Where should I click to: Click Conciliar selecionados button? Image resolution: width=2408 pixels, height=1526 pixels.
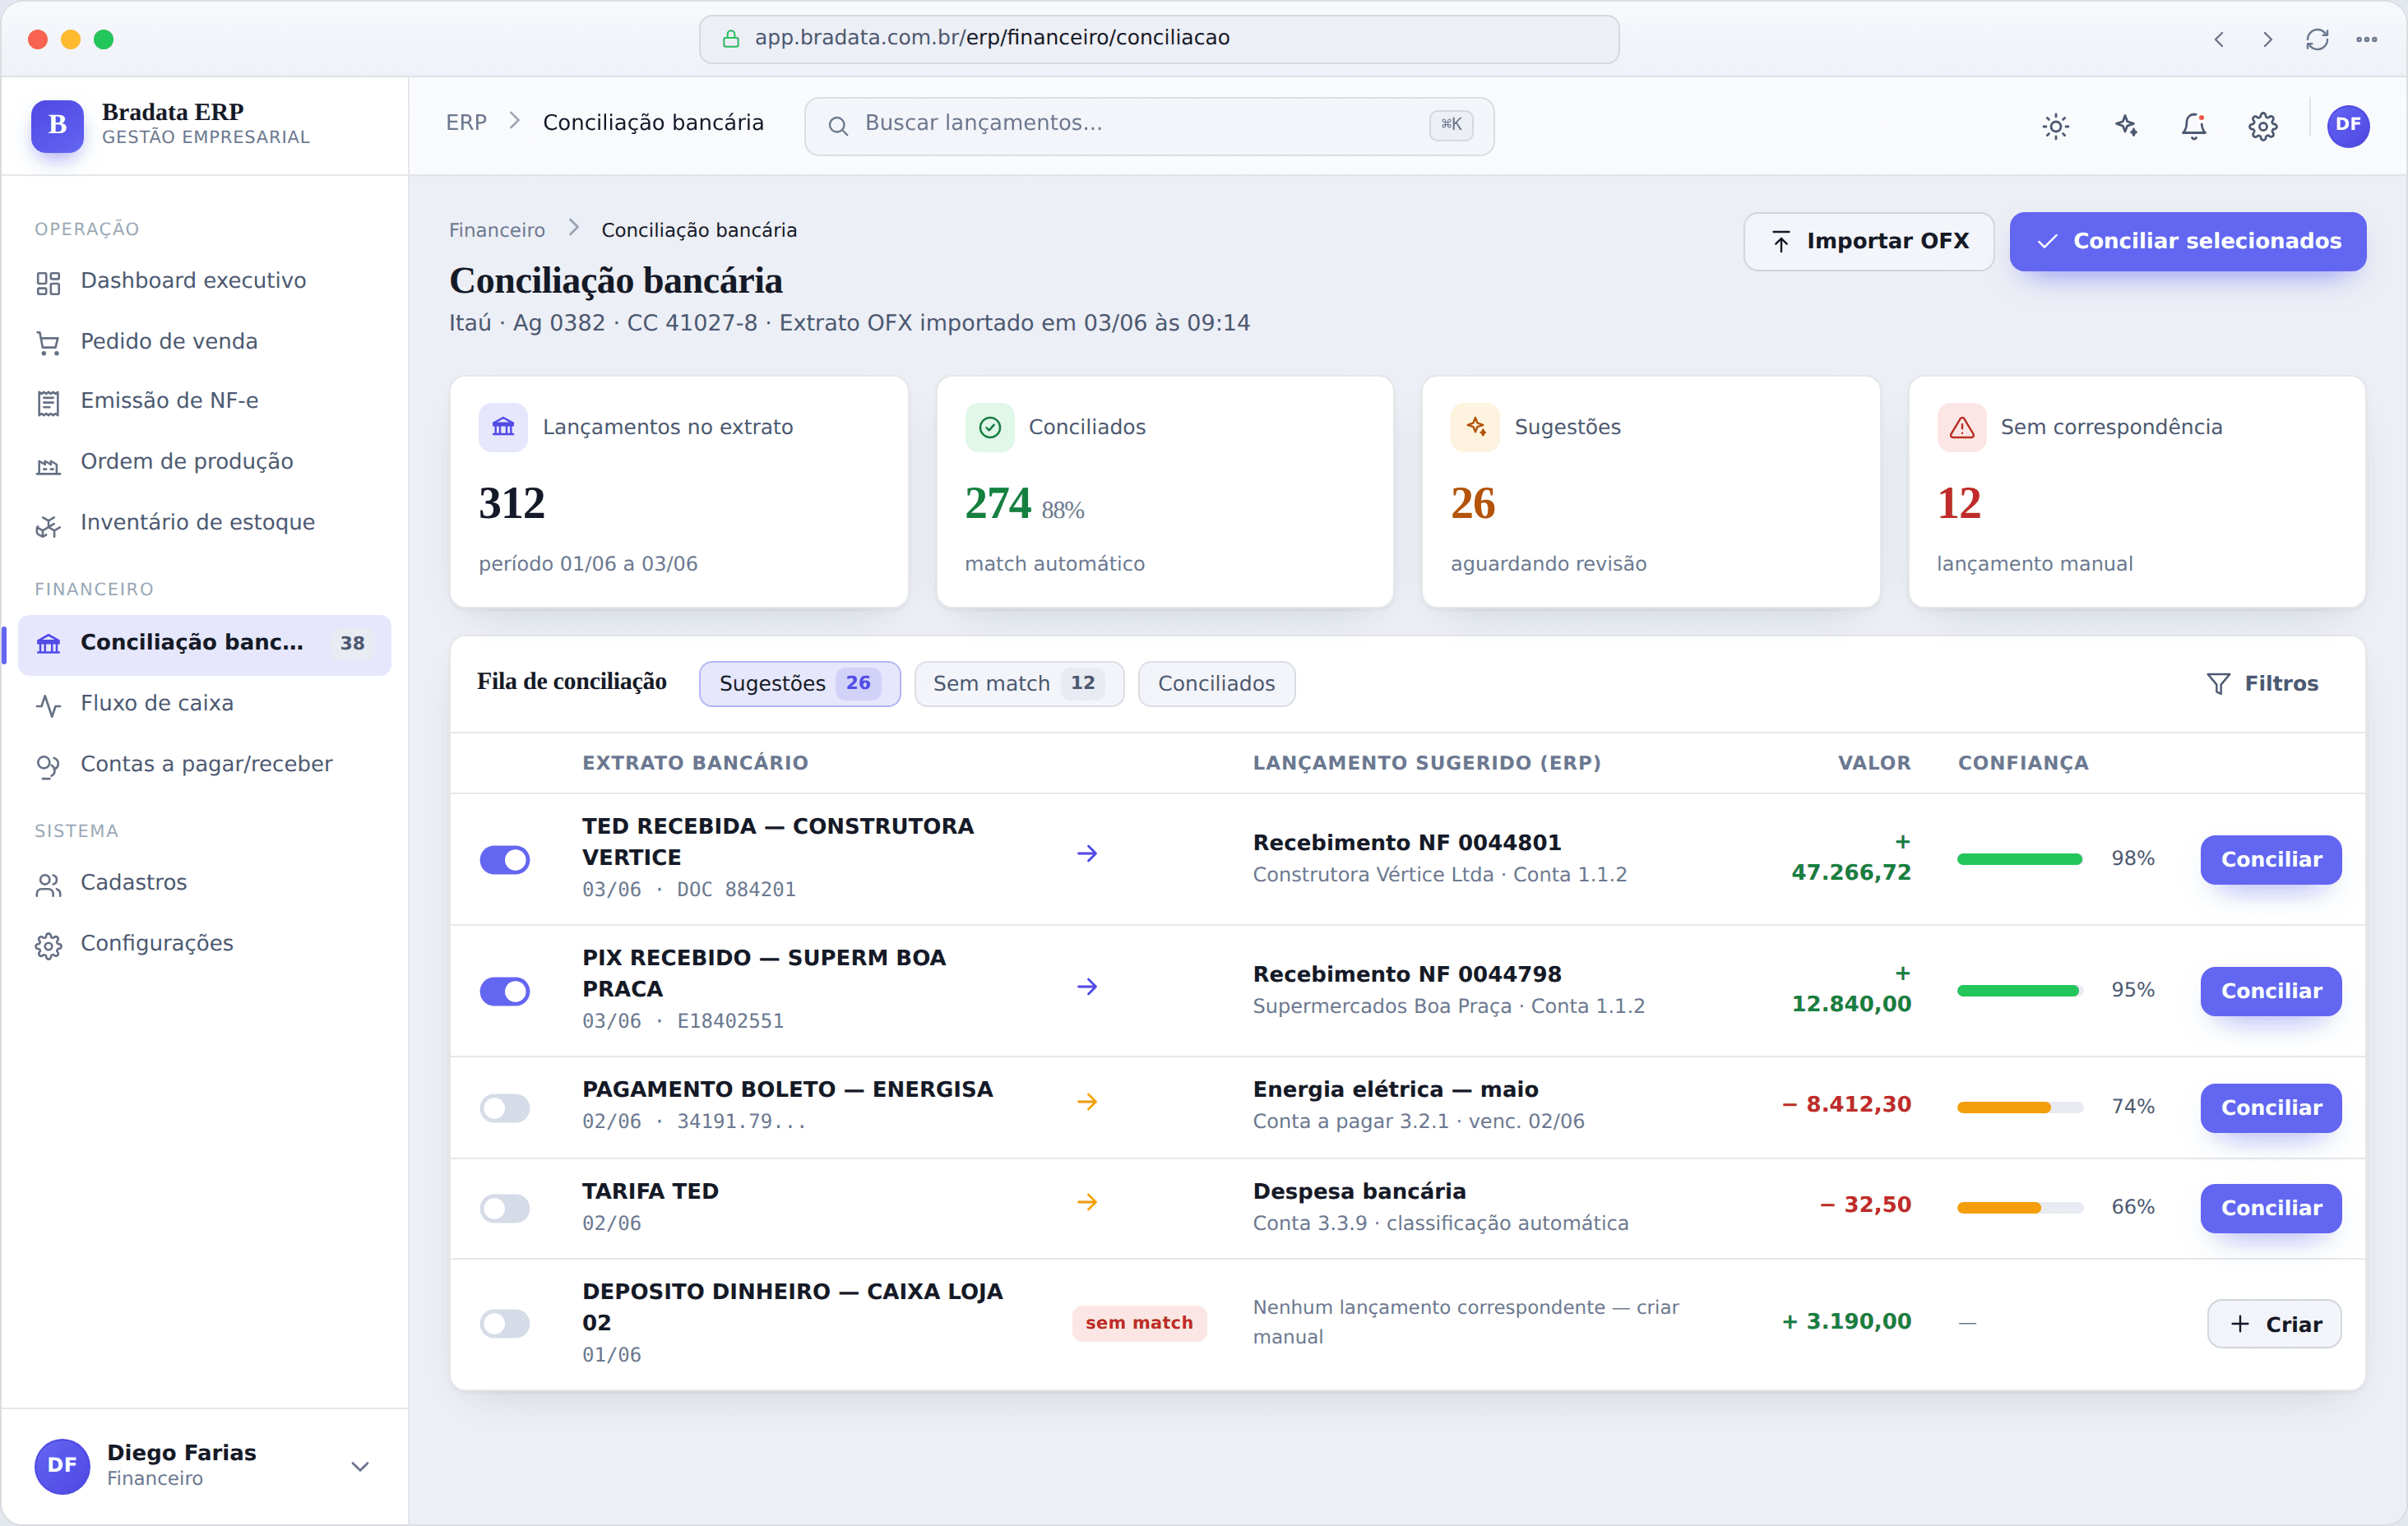2187,242
